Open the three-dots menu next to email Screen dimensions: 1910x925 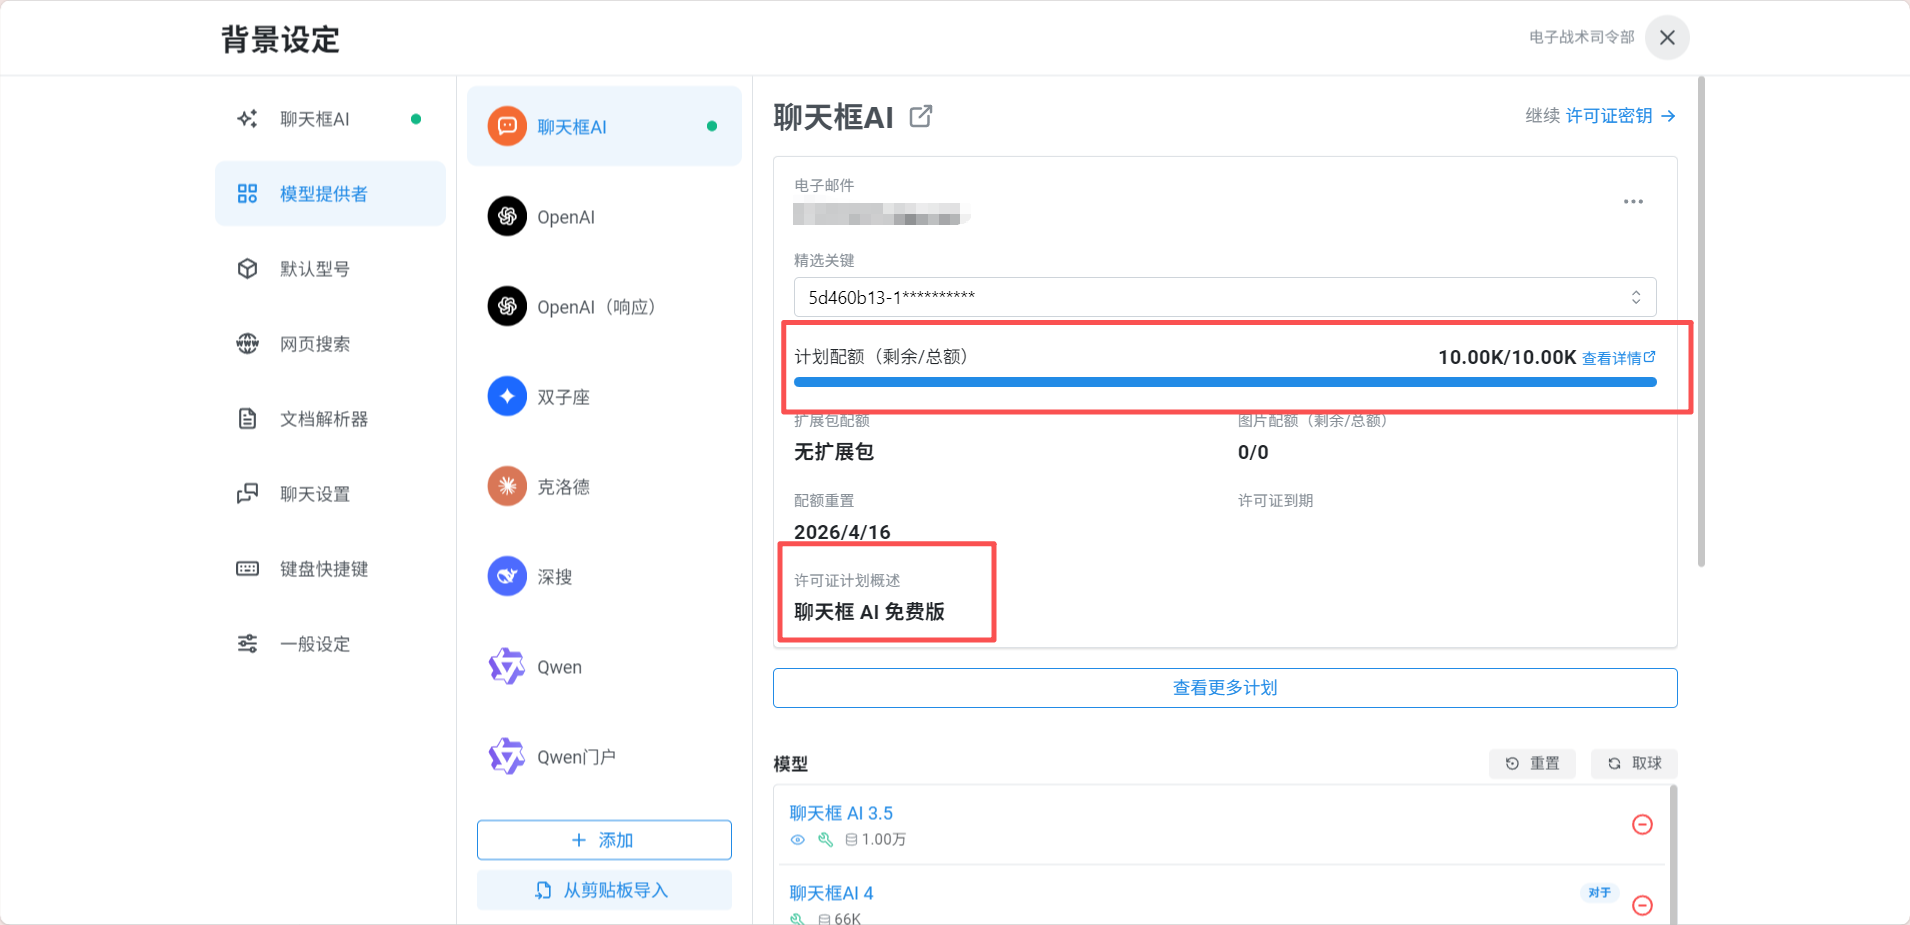[1633, 202]
